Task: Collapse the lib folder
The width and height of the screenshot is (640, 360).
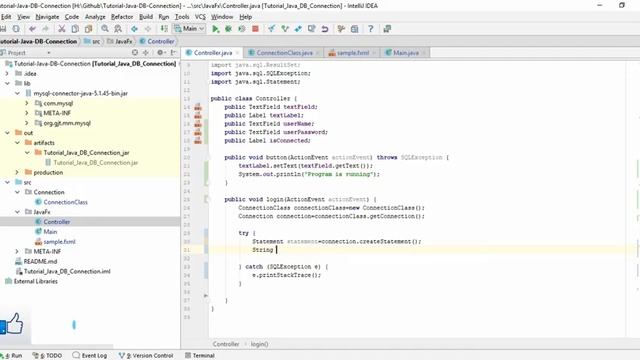Action: pyautogui.click(x=7, y=83)
